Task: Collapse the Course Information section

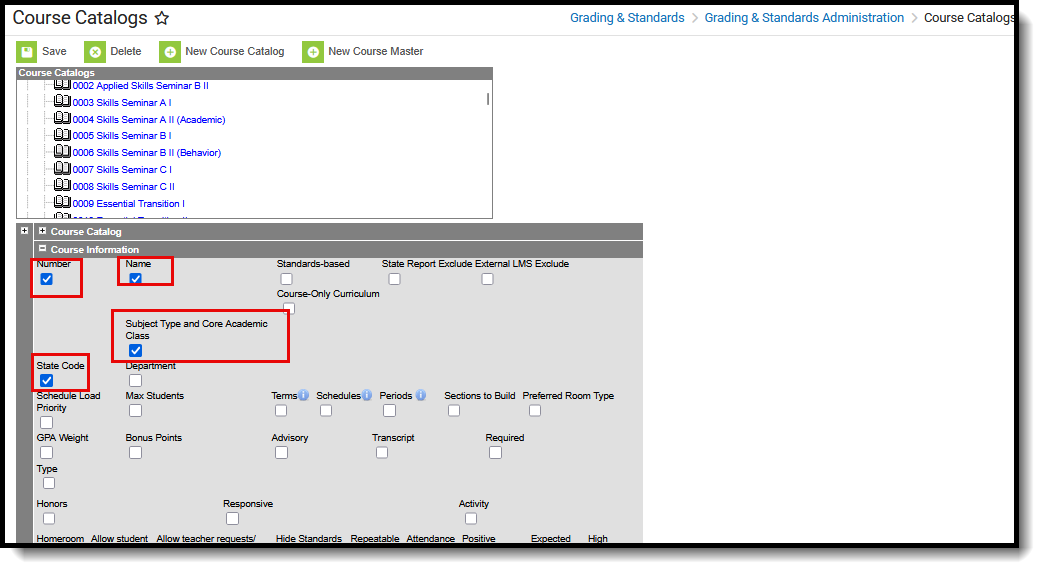Action: click(43, 248)
